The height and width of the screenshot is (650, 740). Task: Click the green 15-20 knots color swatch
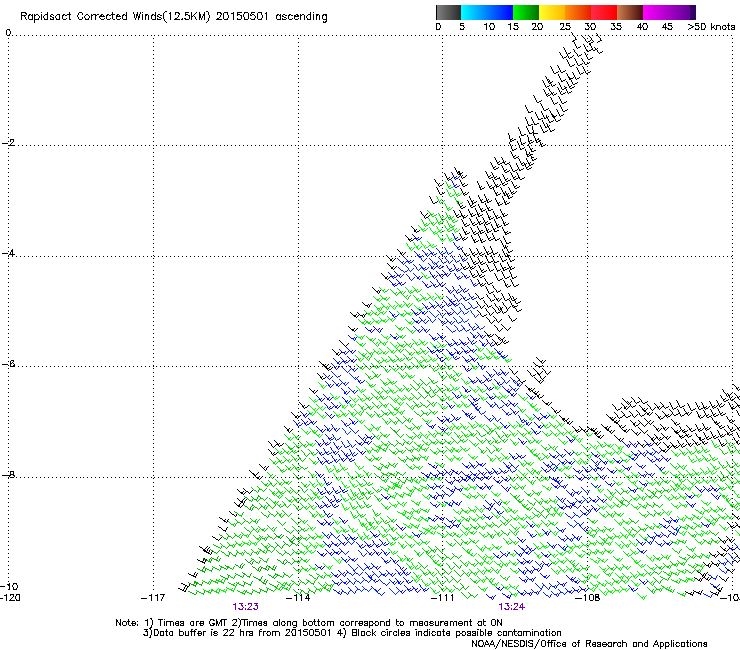526,12
